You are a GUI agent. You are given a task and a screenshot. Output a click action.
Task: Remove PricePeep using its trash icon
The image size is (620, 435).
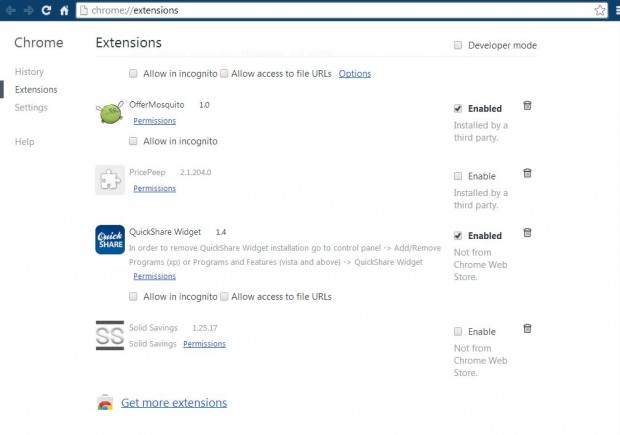click(527, 173)
